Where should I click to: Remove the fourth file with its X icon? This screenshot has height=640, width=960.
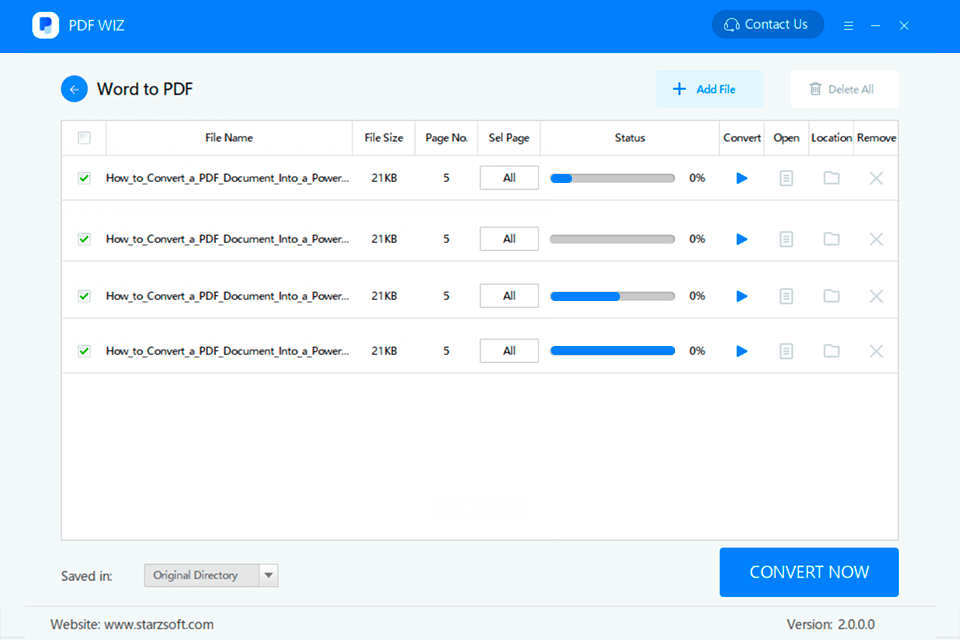[876, 352]
